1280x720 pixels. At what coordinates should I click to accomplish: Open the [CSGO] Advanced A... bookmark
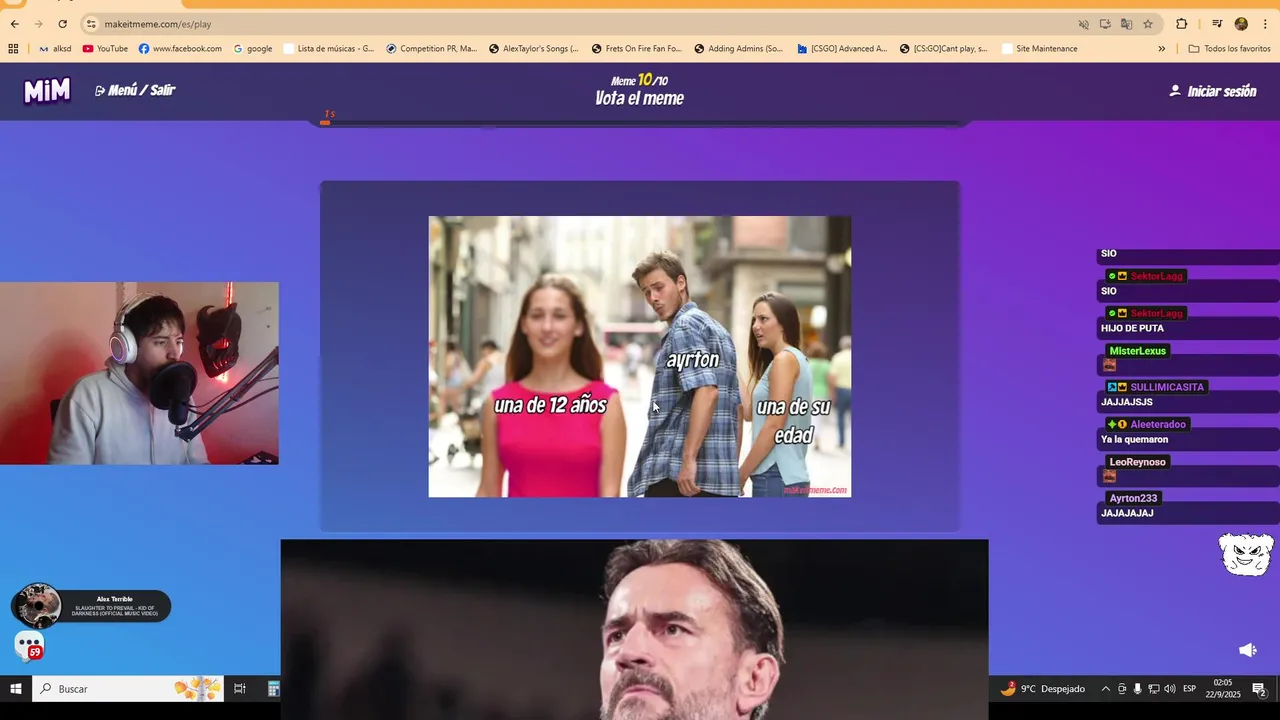841,48
